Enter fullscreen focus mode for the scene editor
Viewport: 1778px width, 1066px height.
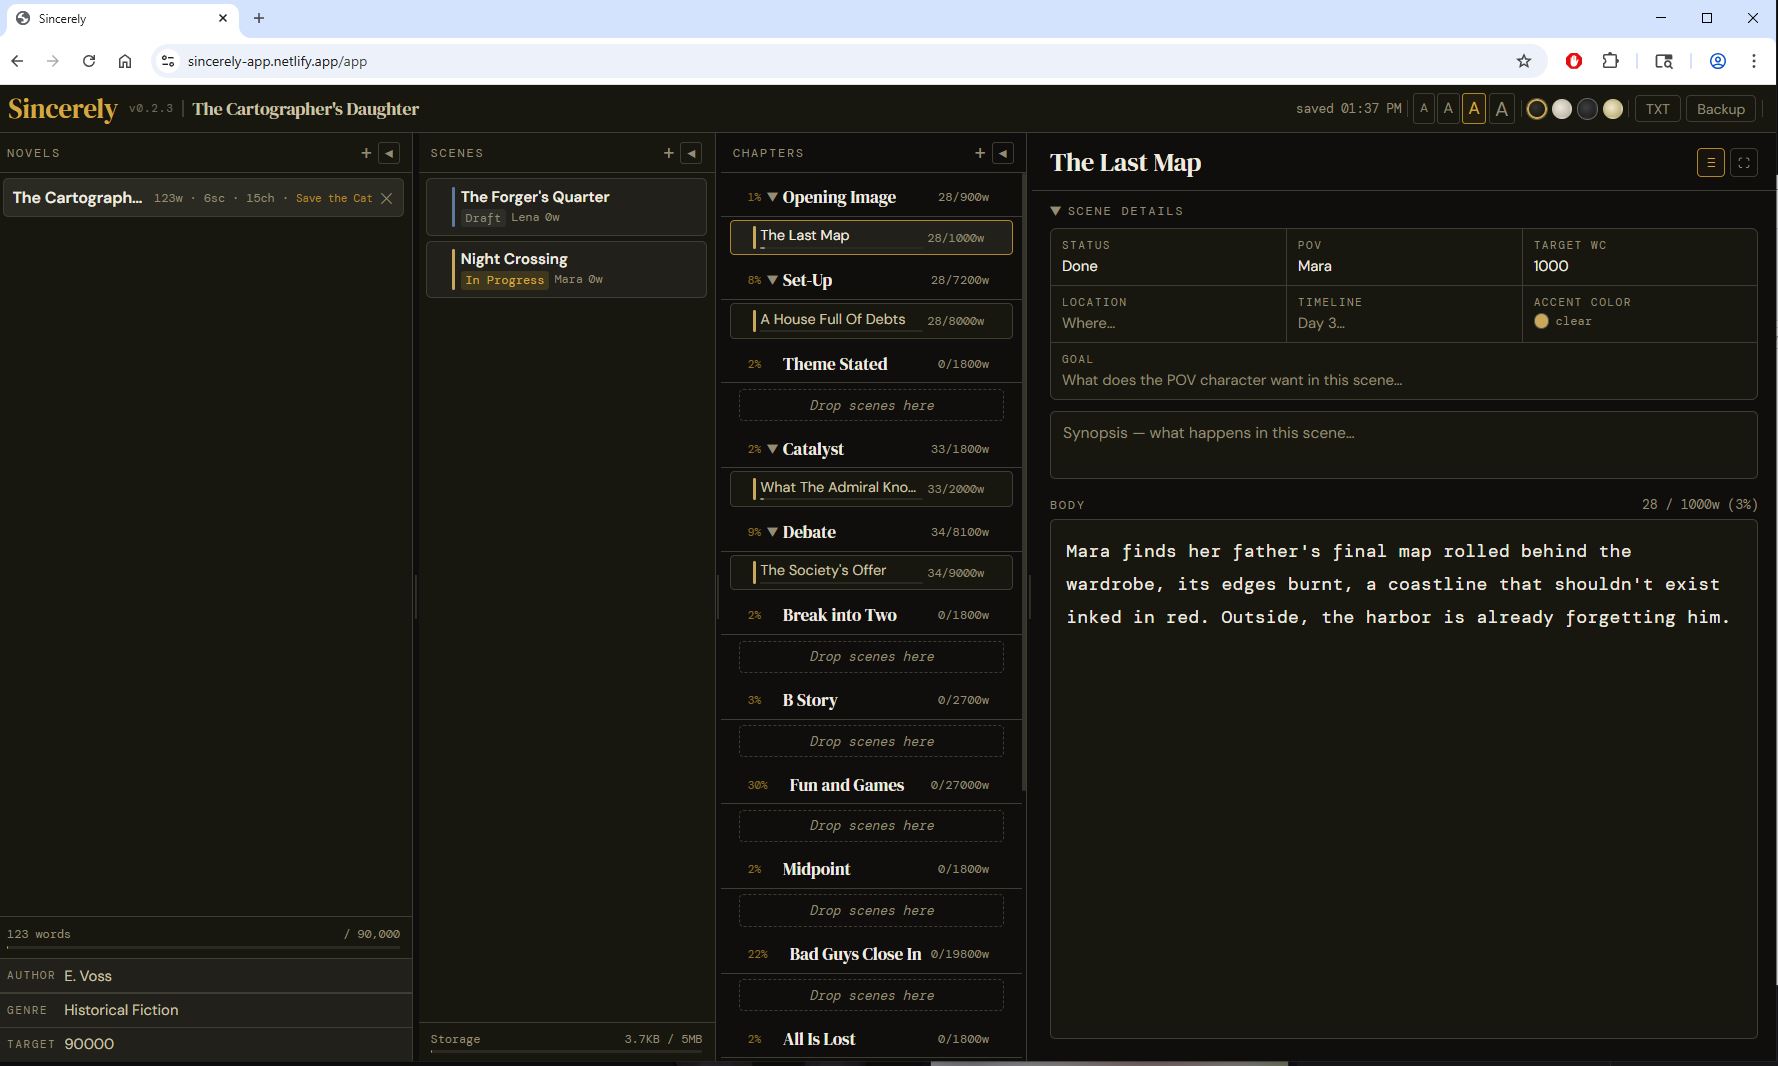[x=1743, y=163]
